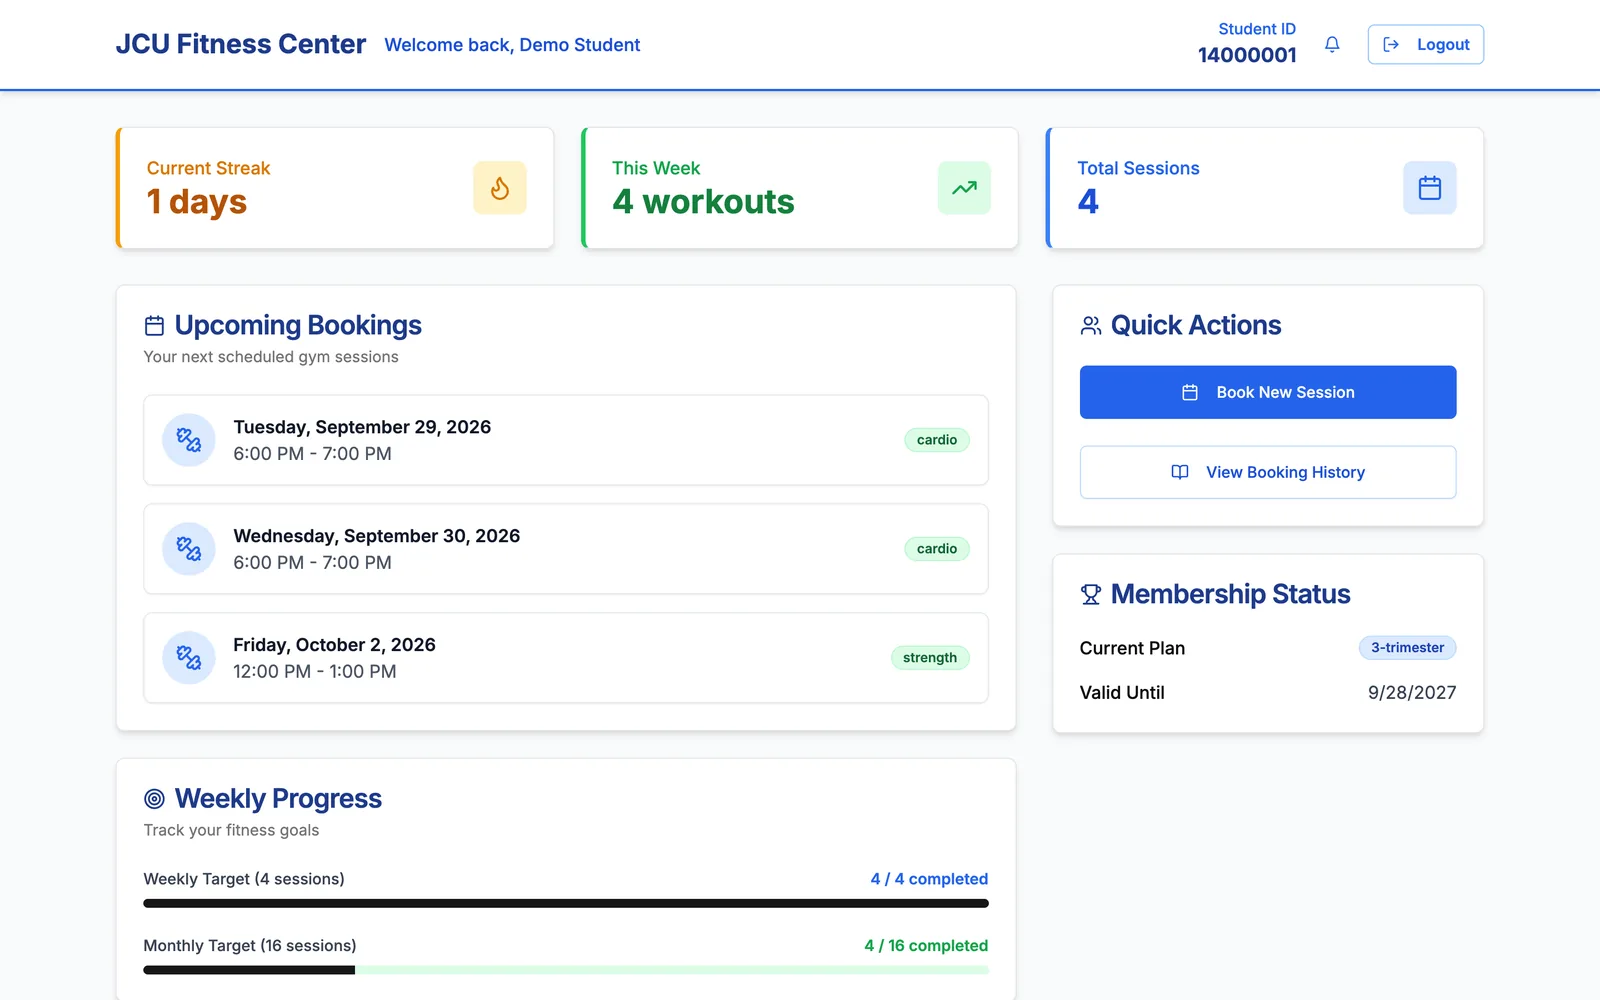Click "Wednesday, September 30, 2026" text
1600x1000 pixels.
click(x=377, y=536)
